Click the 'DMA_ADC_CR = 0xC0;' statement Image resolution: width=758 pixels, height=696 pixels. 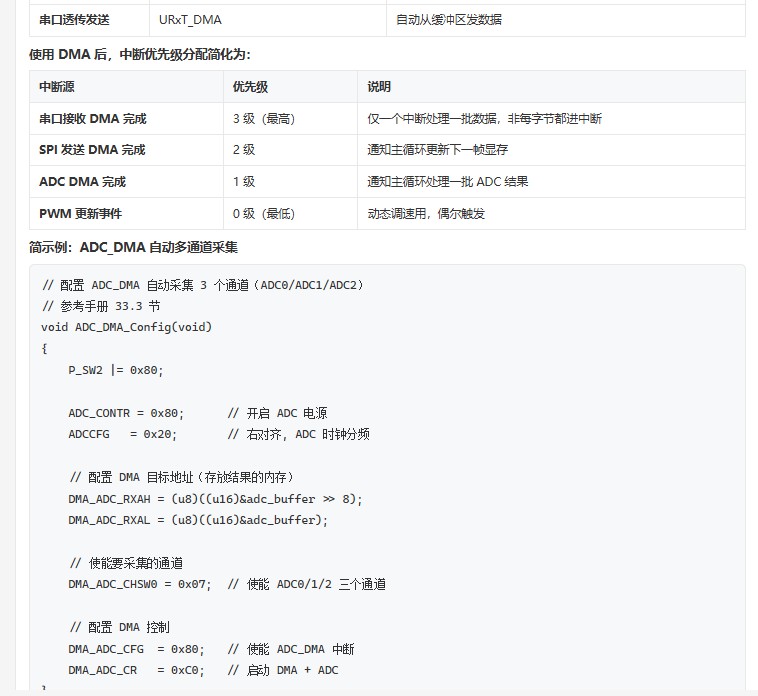pos(136,670)
